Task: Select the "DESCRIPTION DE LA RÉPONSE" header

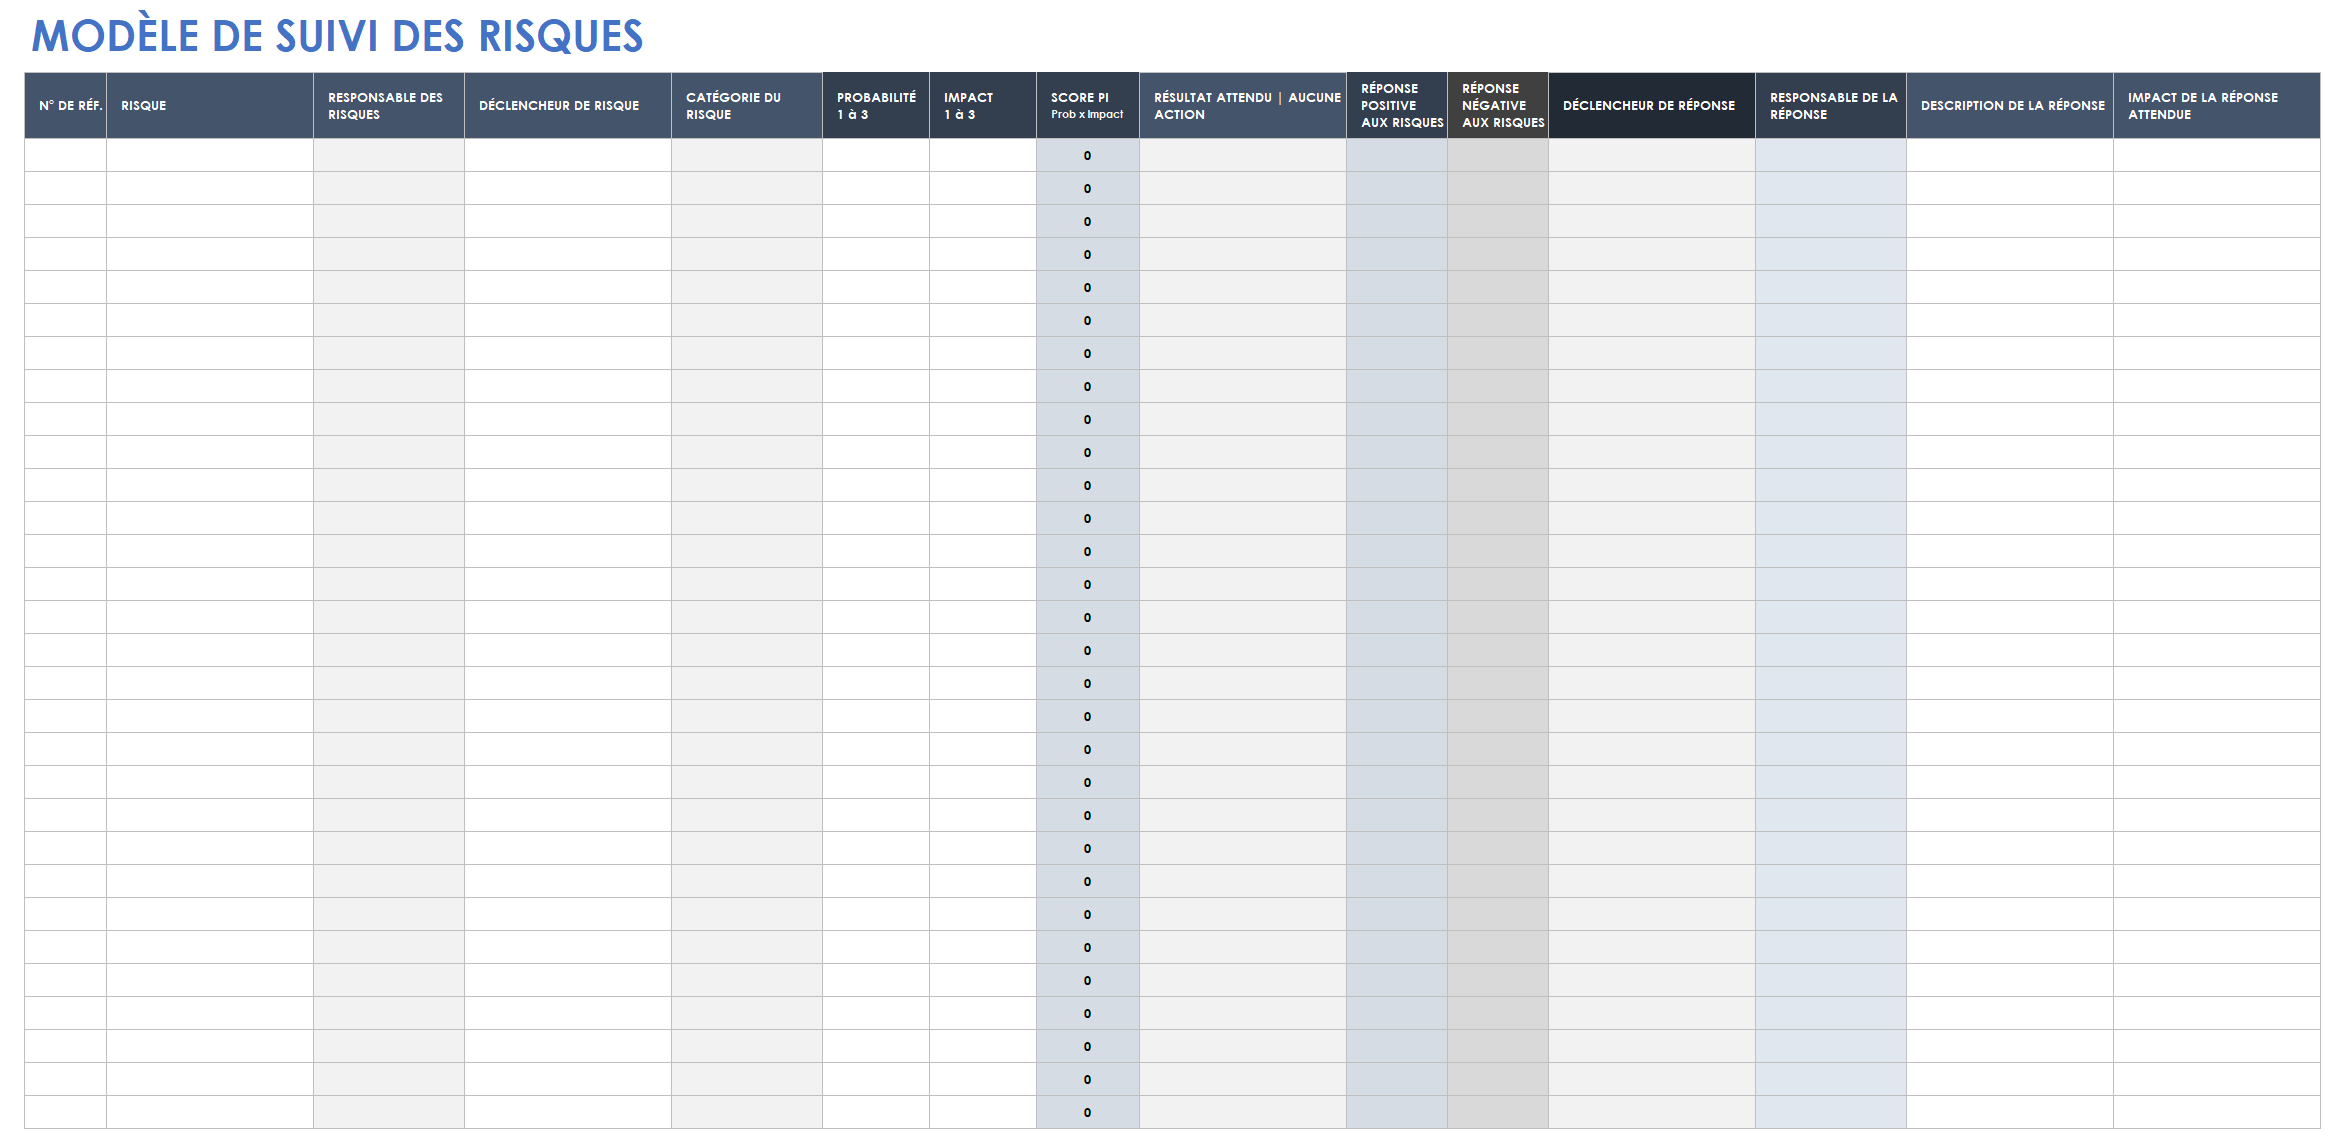Action: [x=2010, y=105]
